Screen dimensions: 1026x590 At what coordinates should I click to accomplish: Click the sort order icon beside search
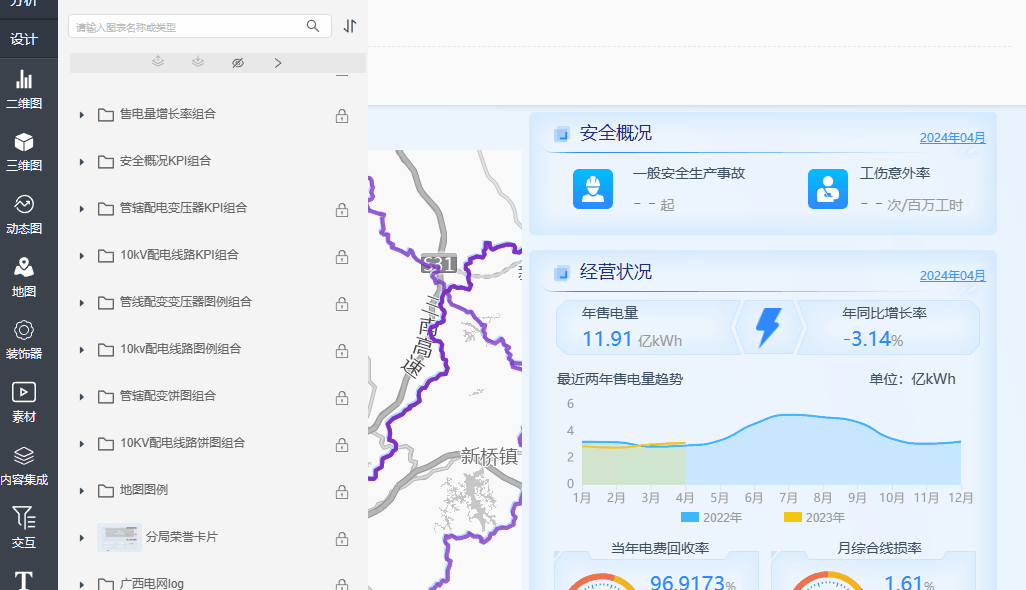[349, 27]
